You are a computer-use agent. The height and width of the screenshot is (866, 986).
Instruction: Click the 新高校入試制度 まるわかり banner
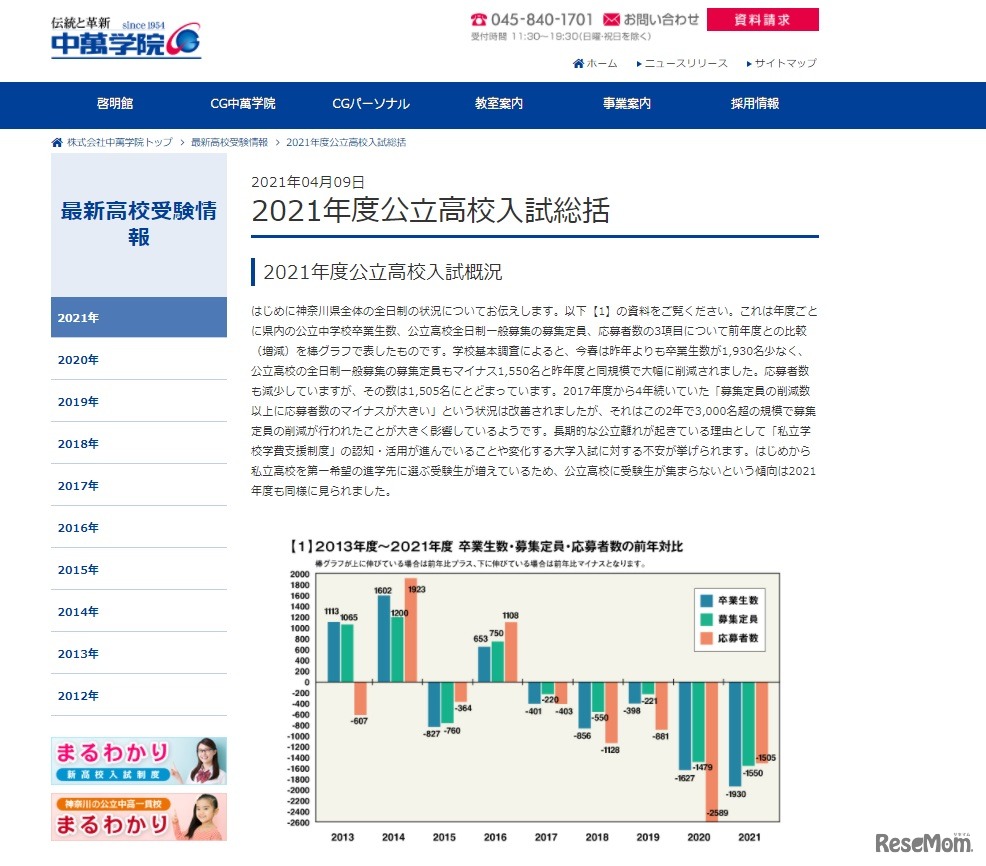coord(138,762)
